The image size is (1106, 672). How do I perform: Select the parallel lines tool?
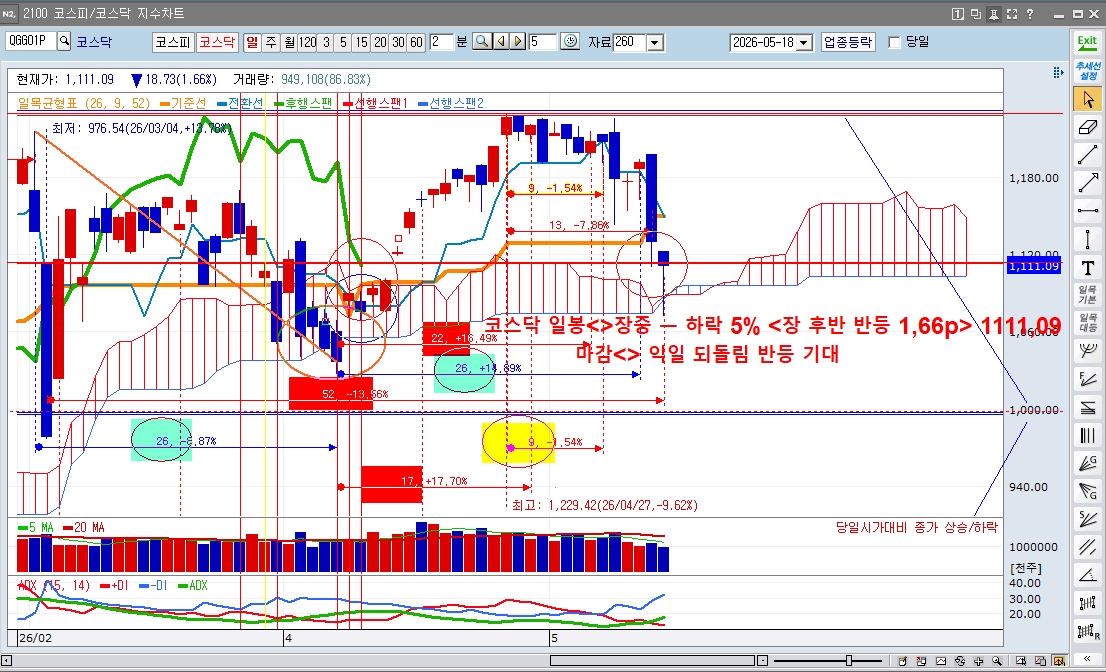tap(1087, 547)
